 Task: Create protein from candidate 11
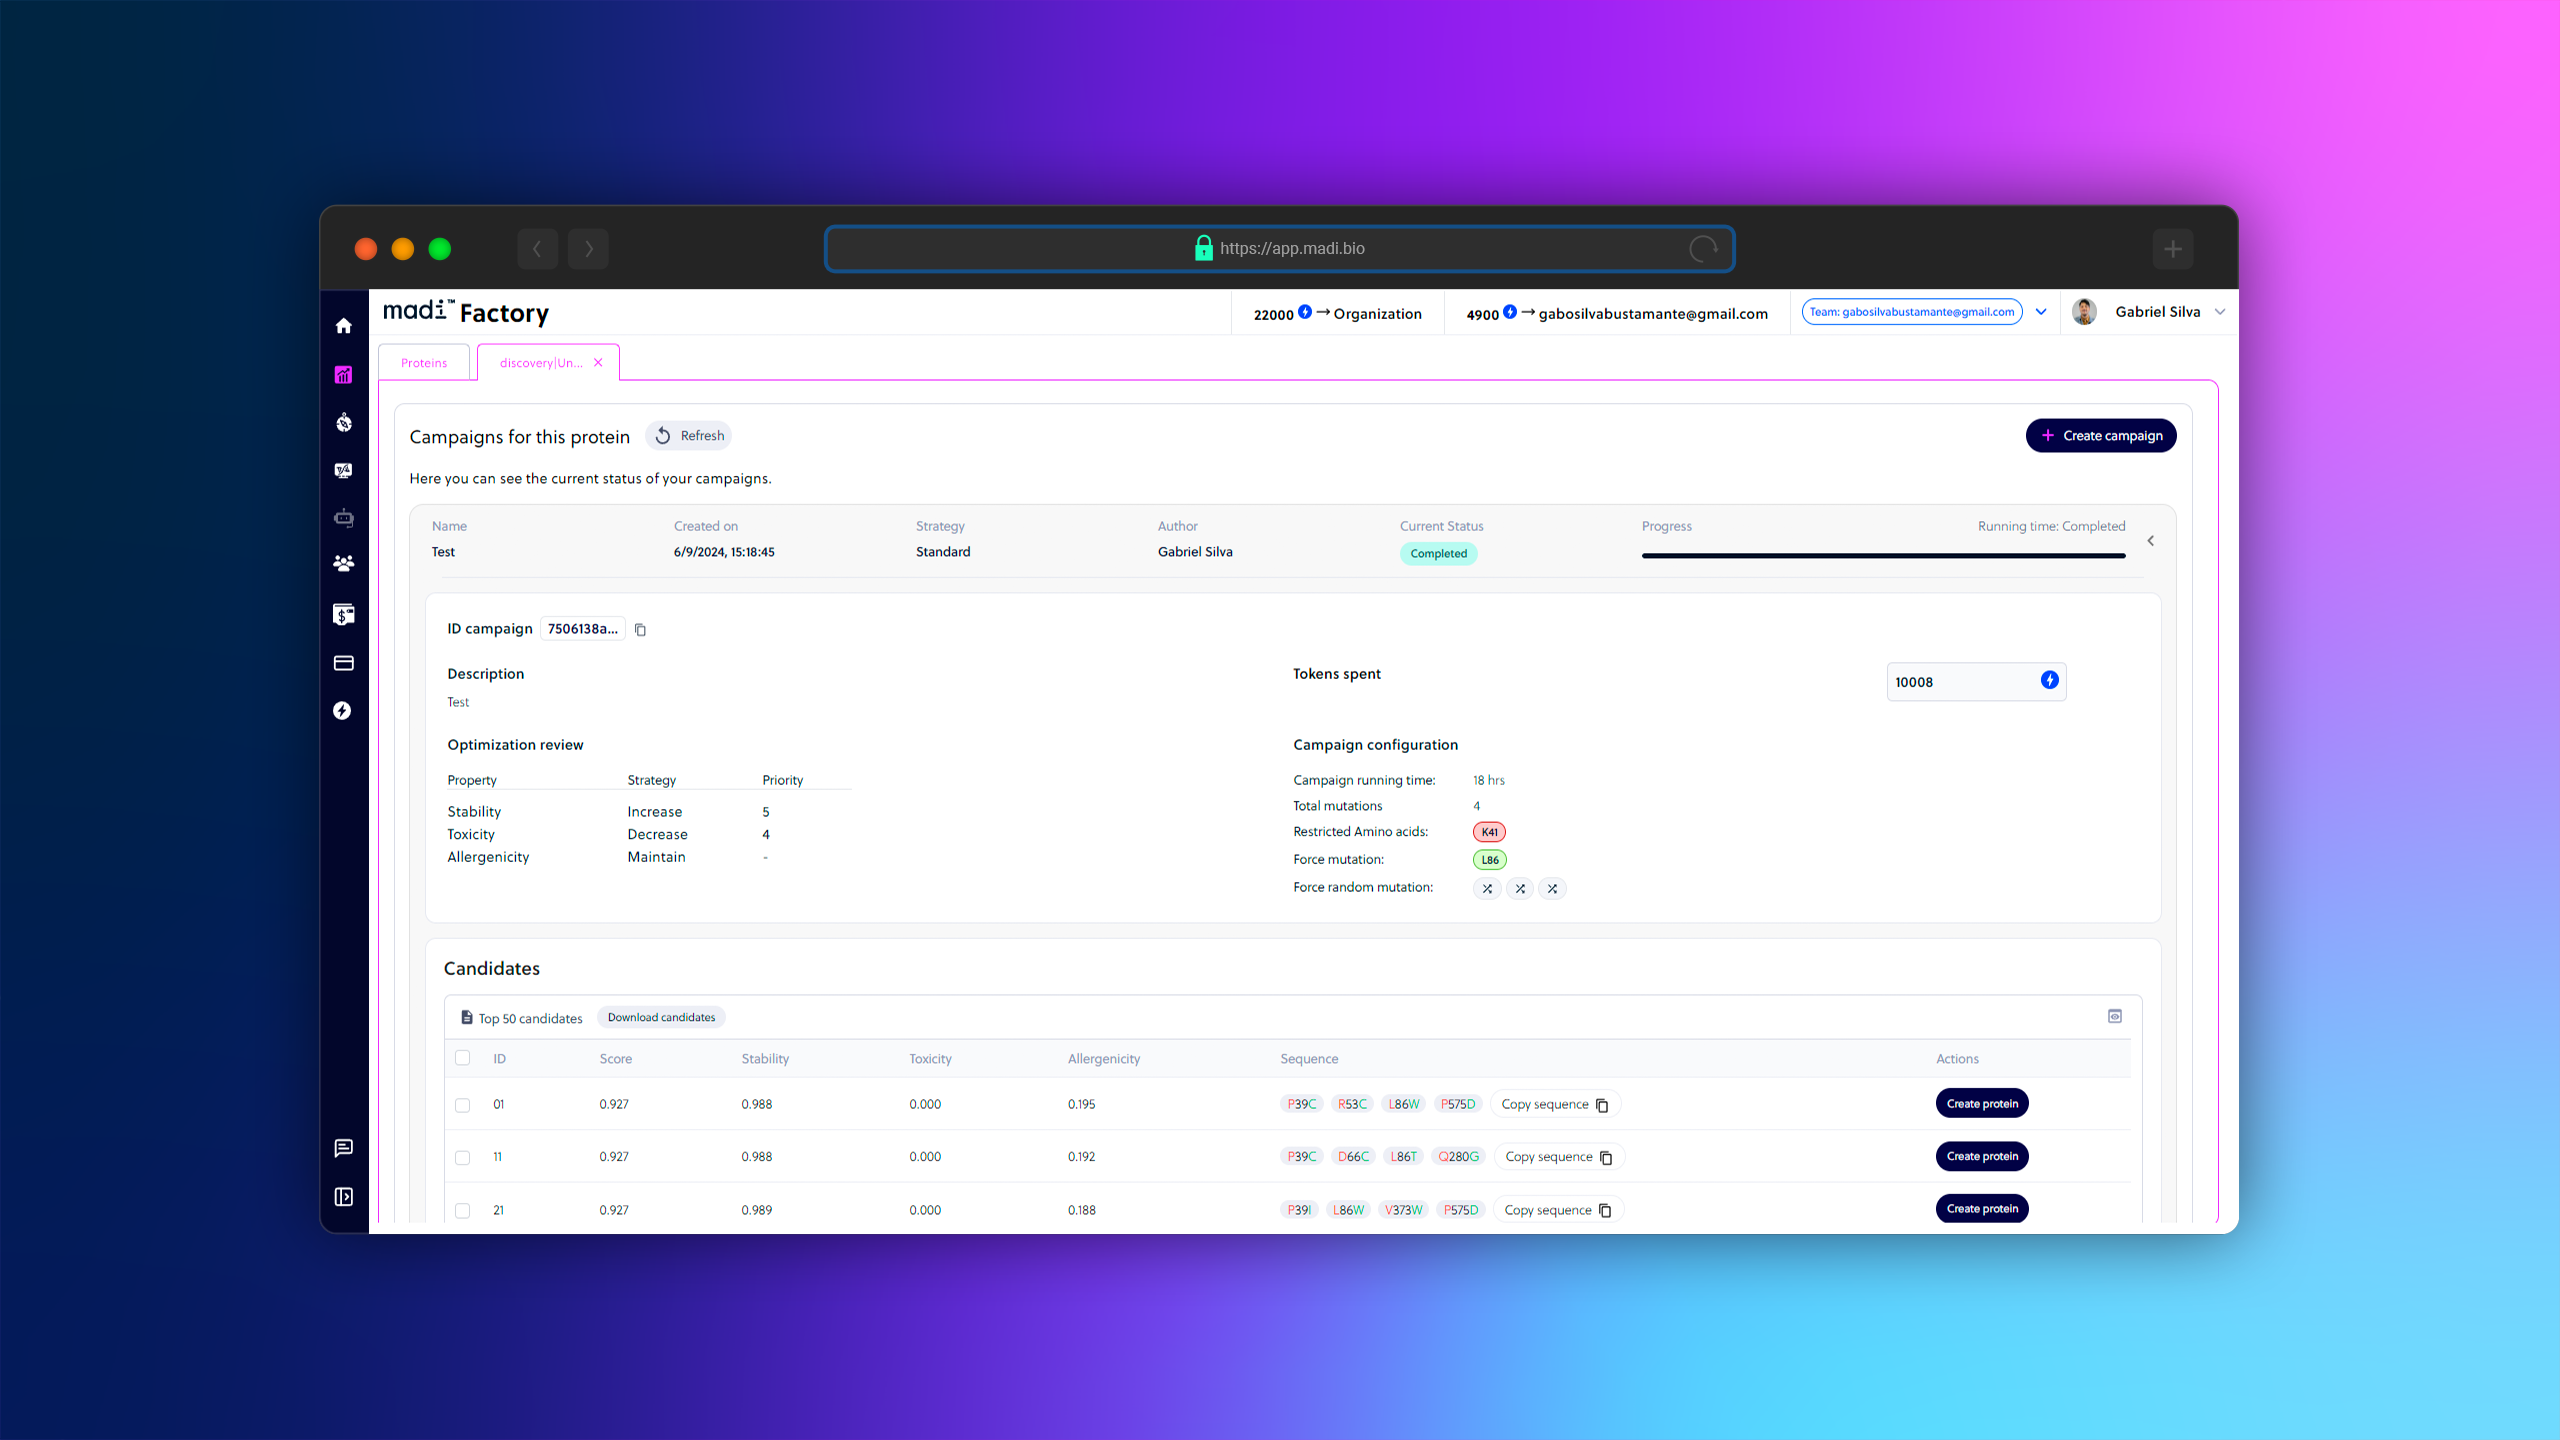(x=1982, y=1156)
